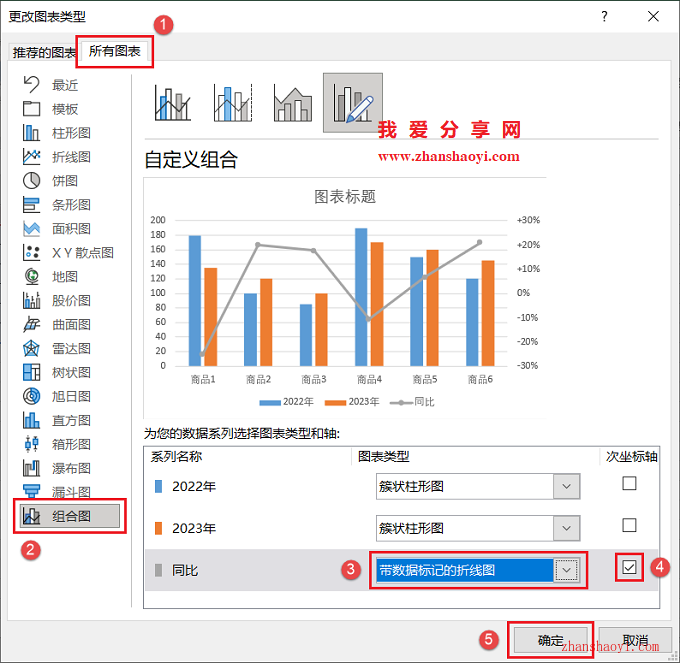Click the 2023年 orange series color marker
680x663 pixels.
pyautogui.click(x=159, y=528)
